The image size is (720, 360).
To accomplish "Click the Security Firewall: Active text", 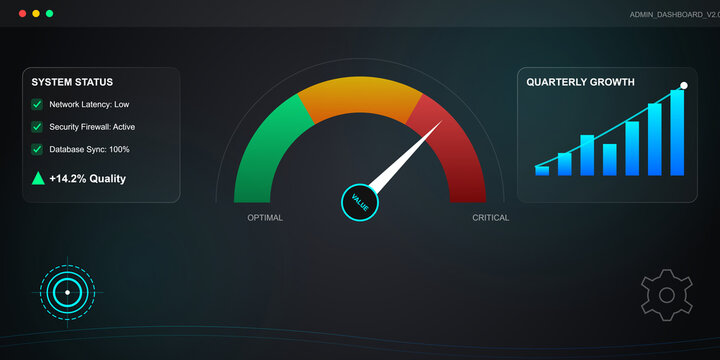I will [92, 127].
